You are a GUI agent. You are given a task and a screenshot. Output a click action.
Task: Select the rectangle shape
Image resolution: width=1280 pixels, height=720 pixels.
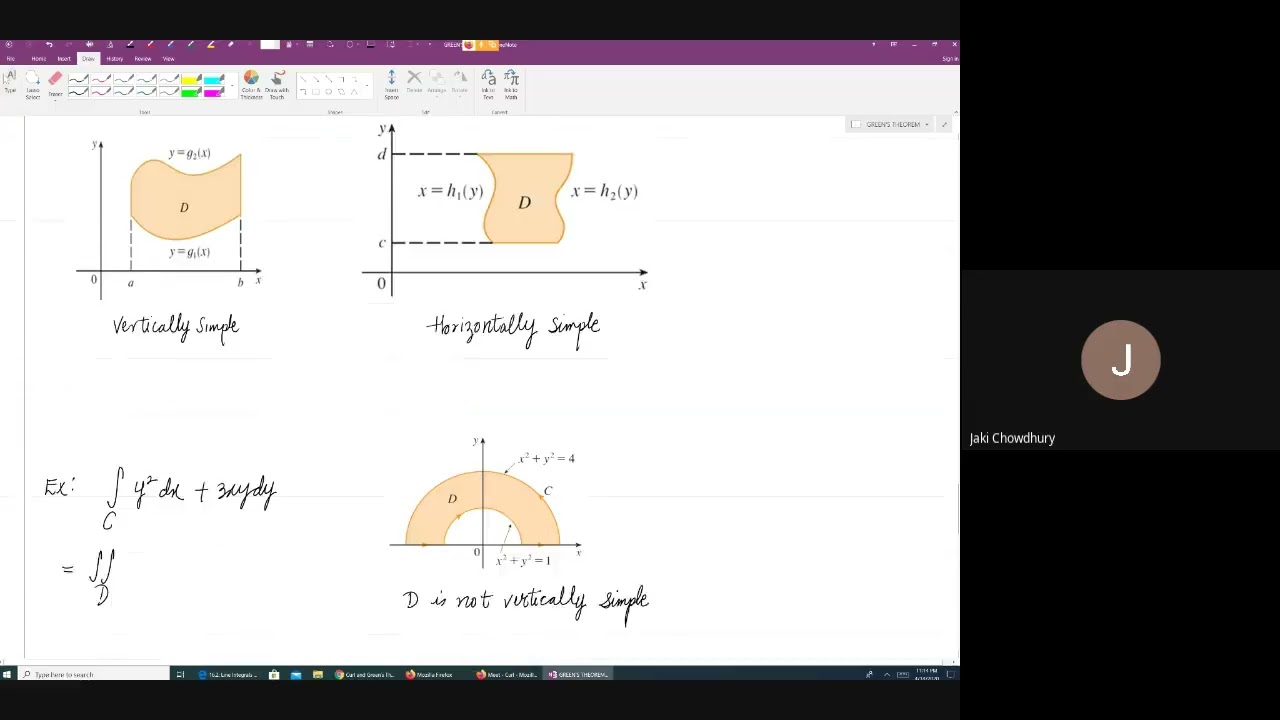(x=316, y=92)
